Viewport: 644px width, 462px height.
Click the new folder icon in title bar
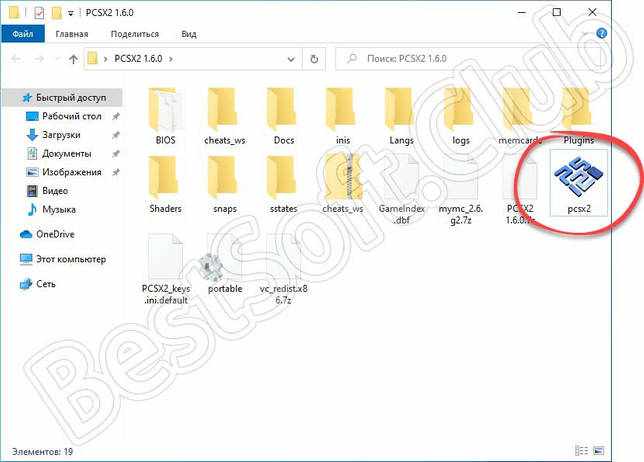point(57,13)
